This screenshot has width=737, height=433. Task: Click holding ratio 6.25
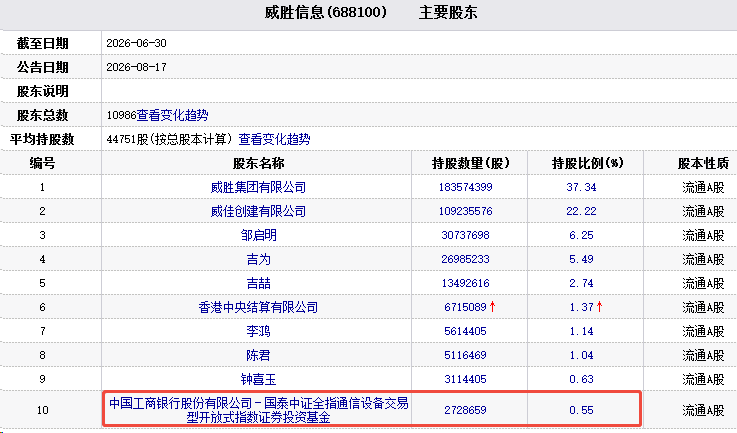(x=581, y=235)
